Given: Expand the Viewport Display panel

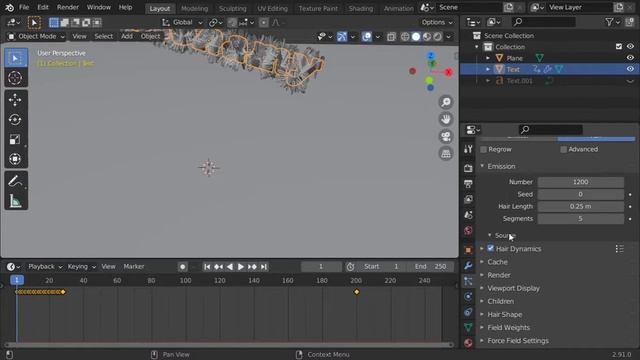Looking at the screenshot, I should (513, 288).
